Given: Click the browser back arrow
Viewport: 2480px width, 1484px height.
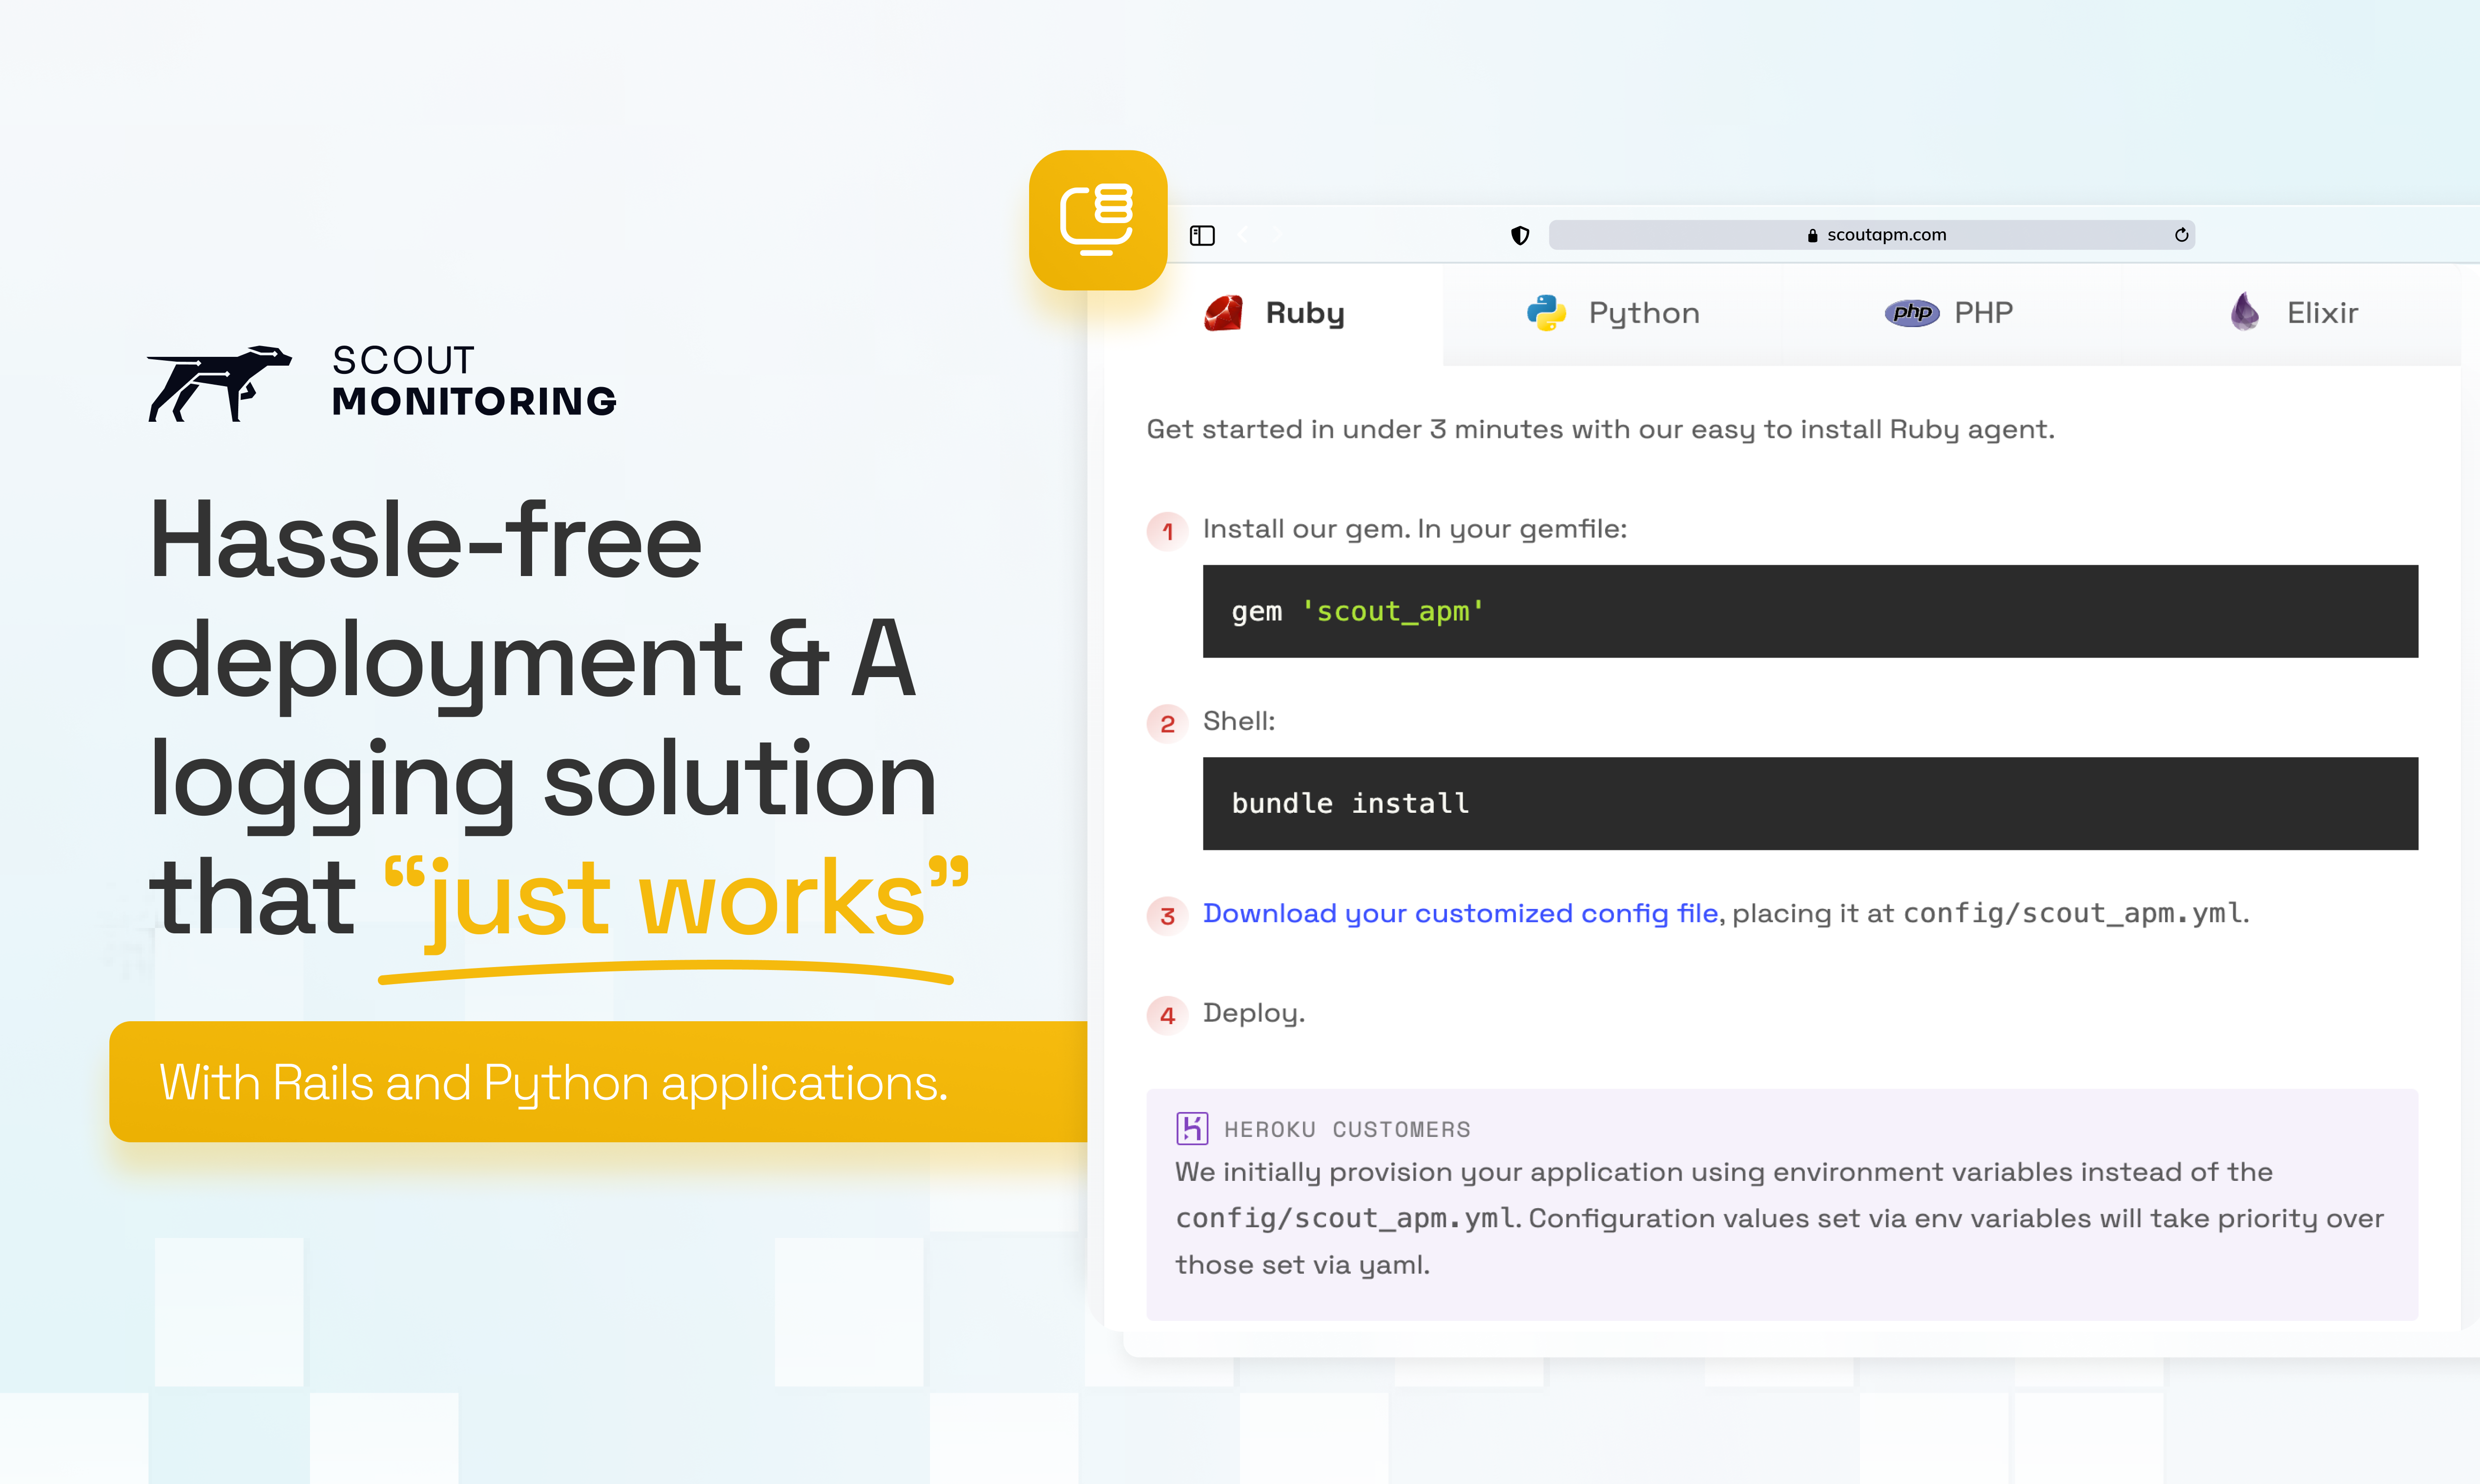Looking at the screenshot, I should [x=1243, y=235].
